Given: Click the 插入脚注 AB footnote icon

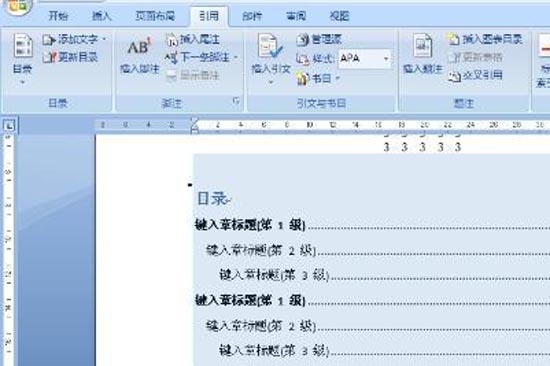Looking at the screenshot, I should click(139, 46).
